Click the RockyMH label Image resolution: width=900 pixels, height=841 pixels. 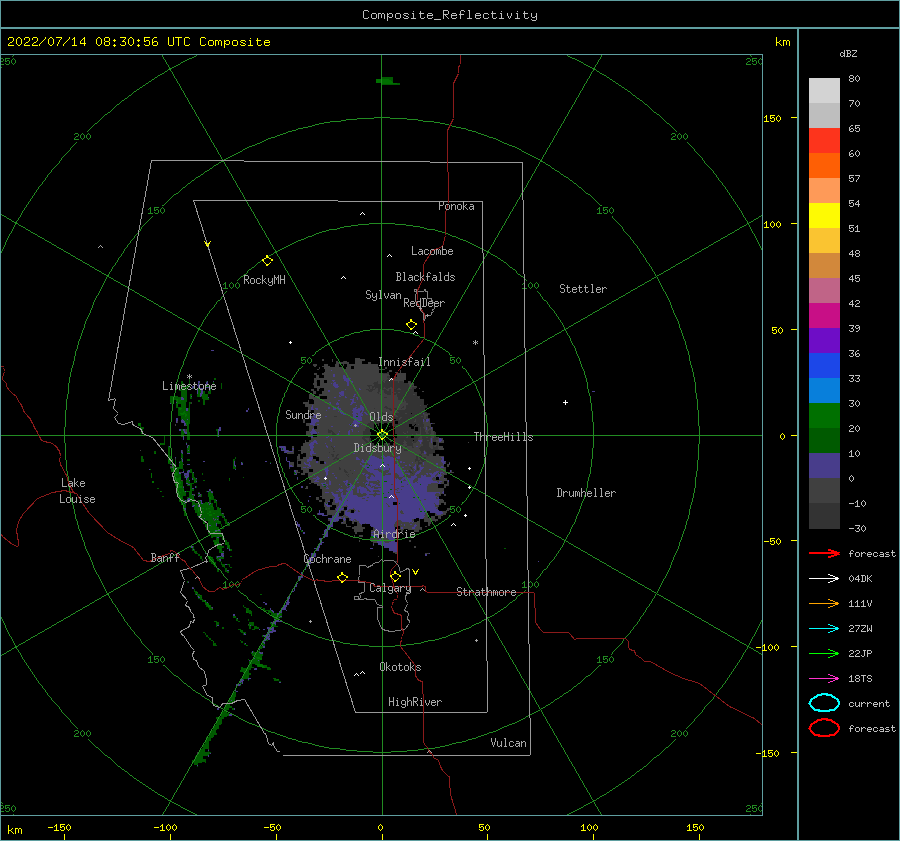(264, 280)
